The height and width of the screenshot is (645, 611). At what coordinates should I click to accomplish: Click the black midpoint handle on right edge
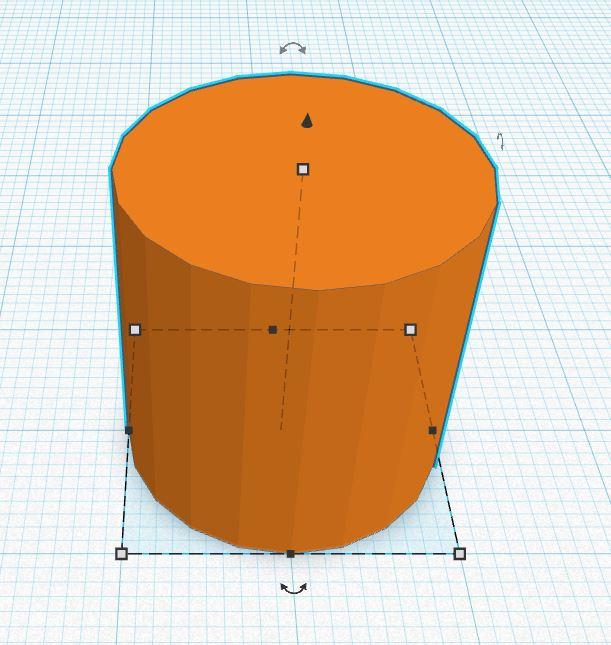432,430
